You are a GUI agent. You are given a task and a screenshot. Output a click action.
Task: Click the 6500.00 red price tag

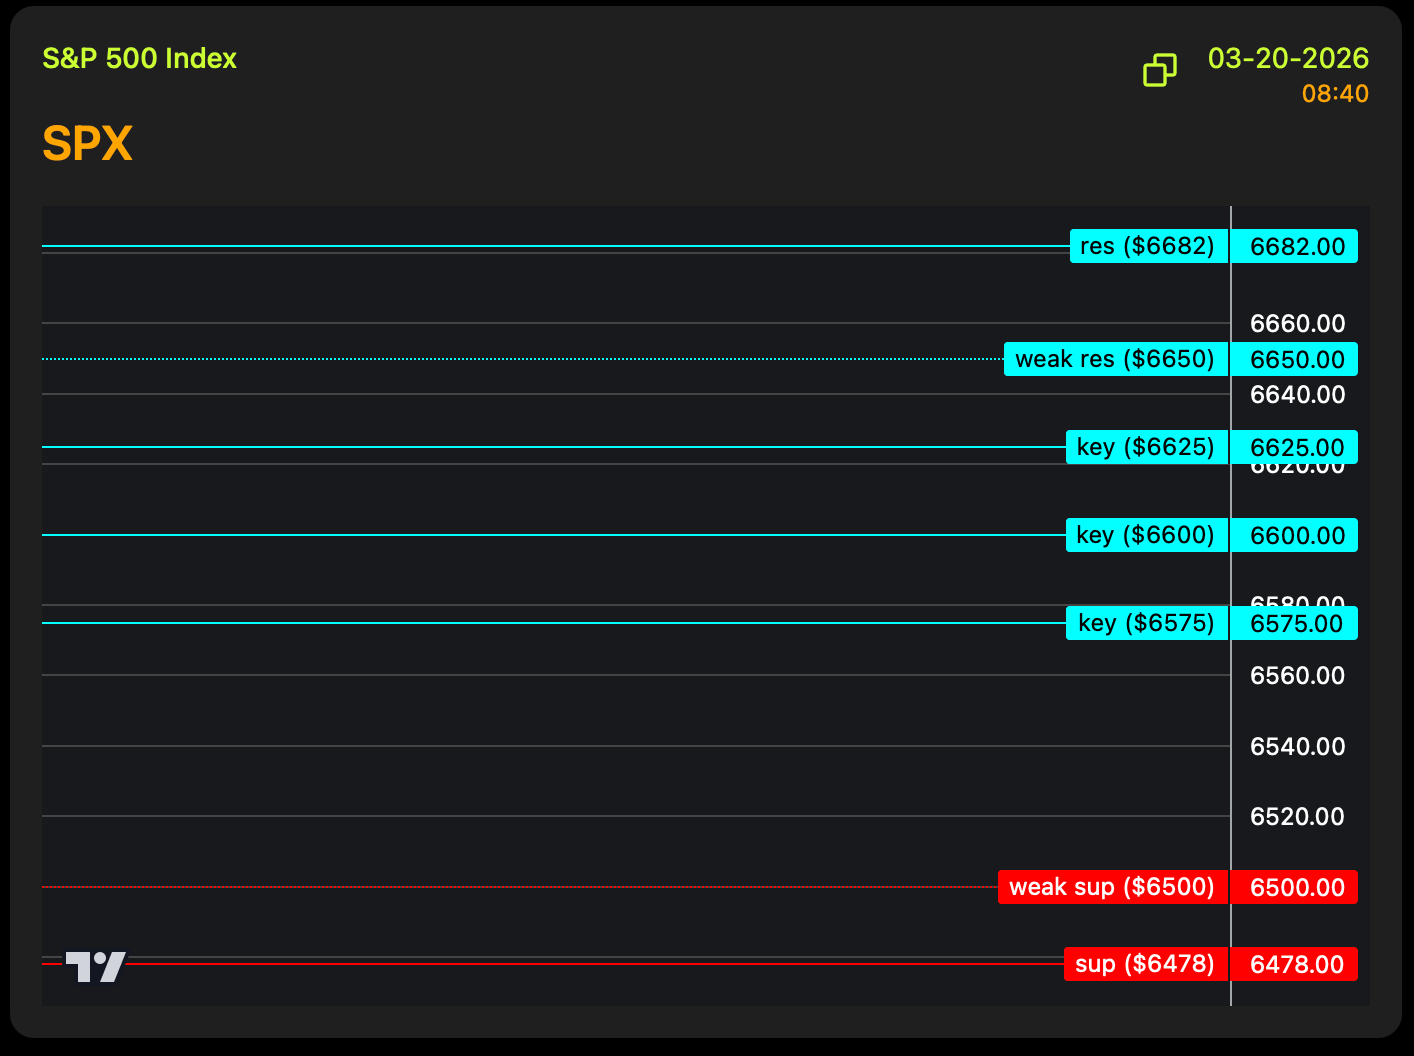point(1296,888)
